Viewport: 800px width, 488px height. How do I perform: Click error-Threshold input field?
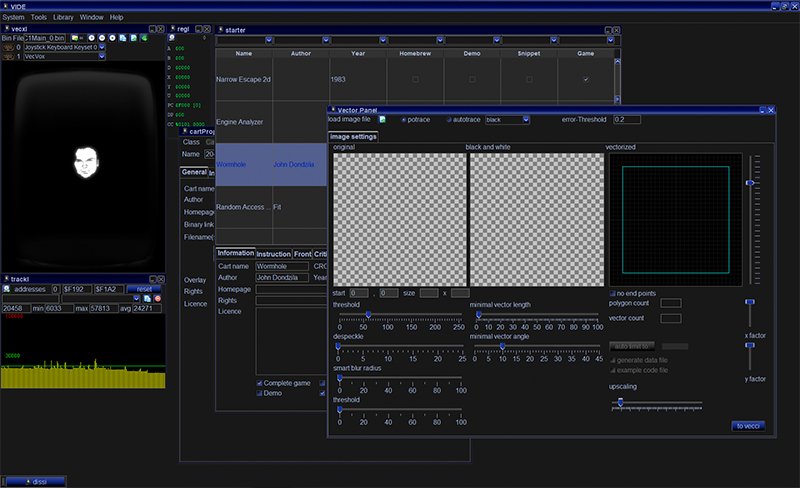pyautogui.click(x=627, y=119)
